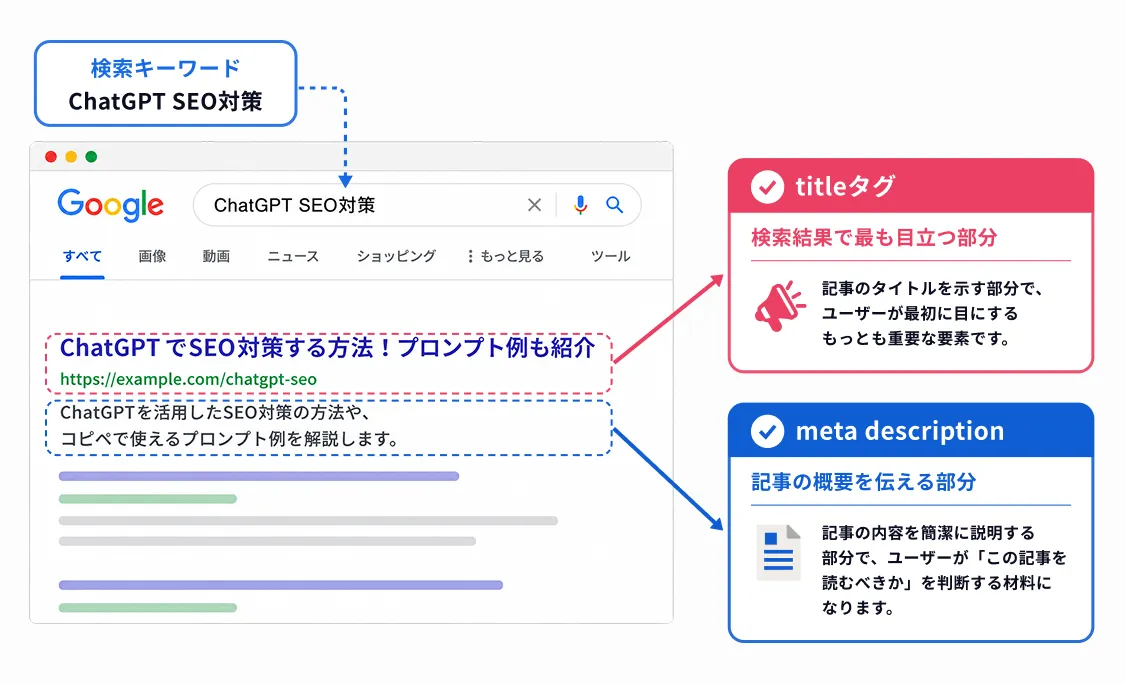Open the ChatGPT でSEO対策する方法 result title
Screen dimensions: 1125x683
point(327,348)
